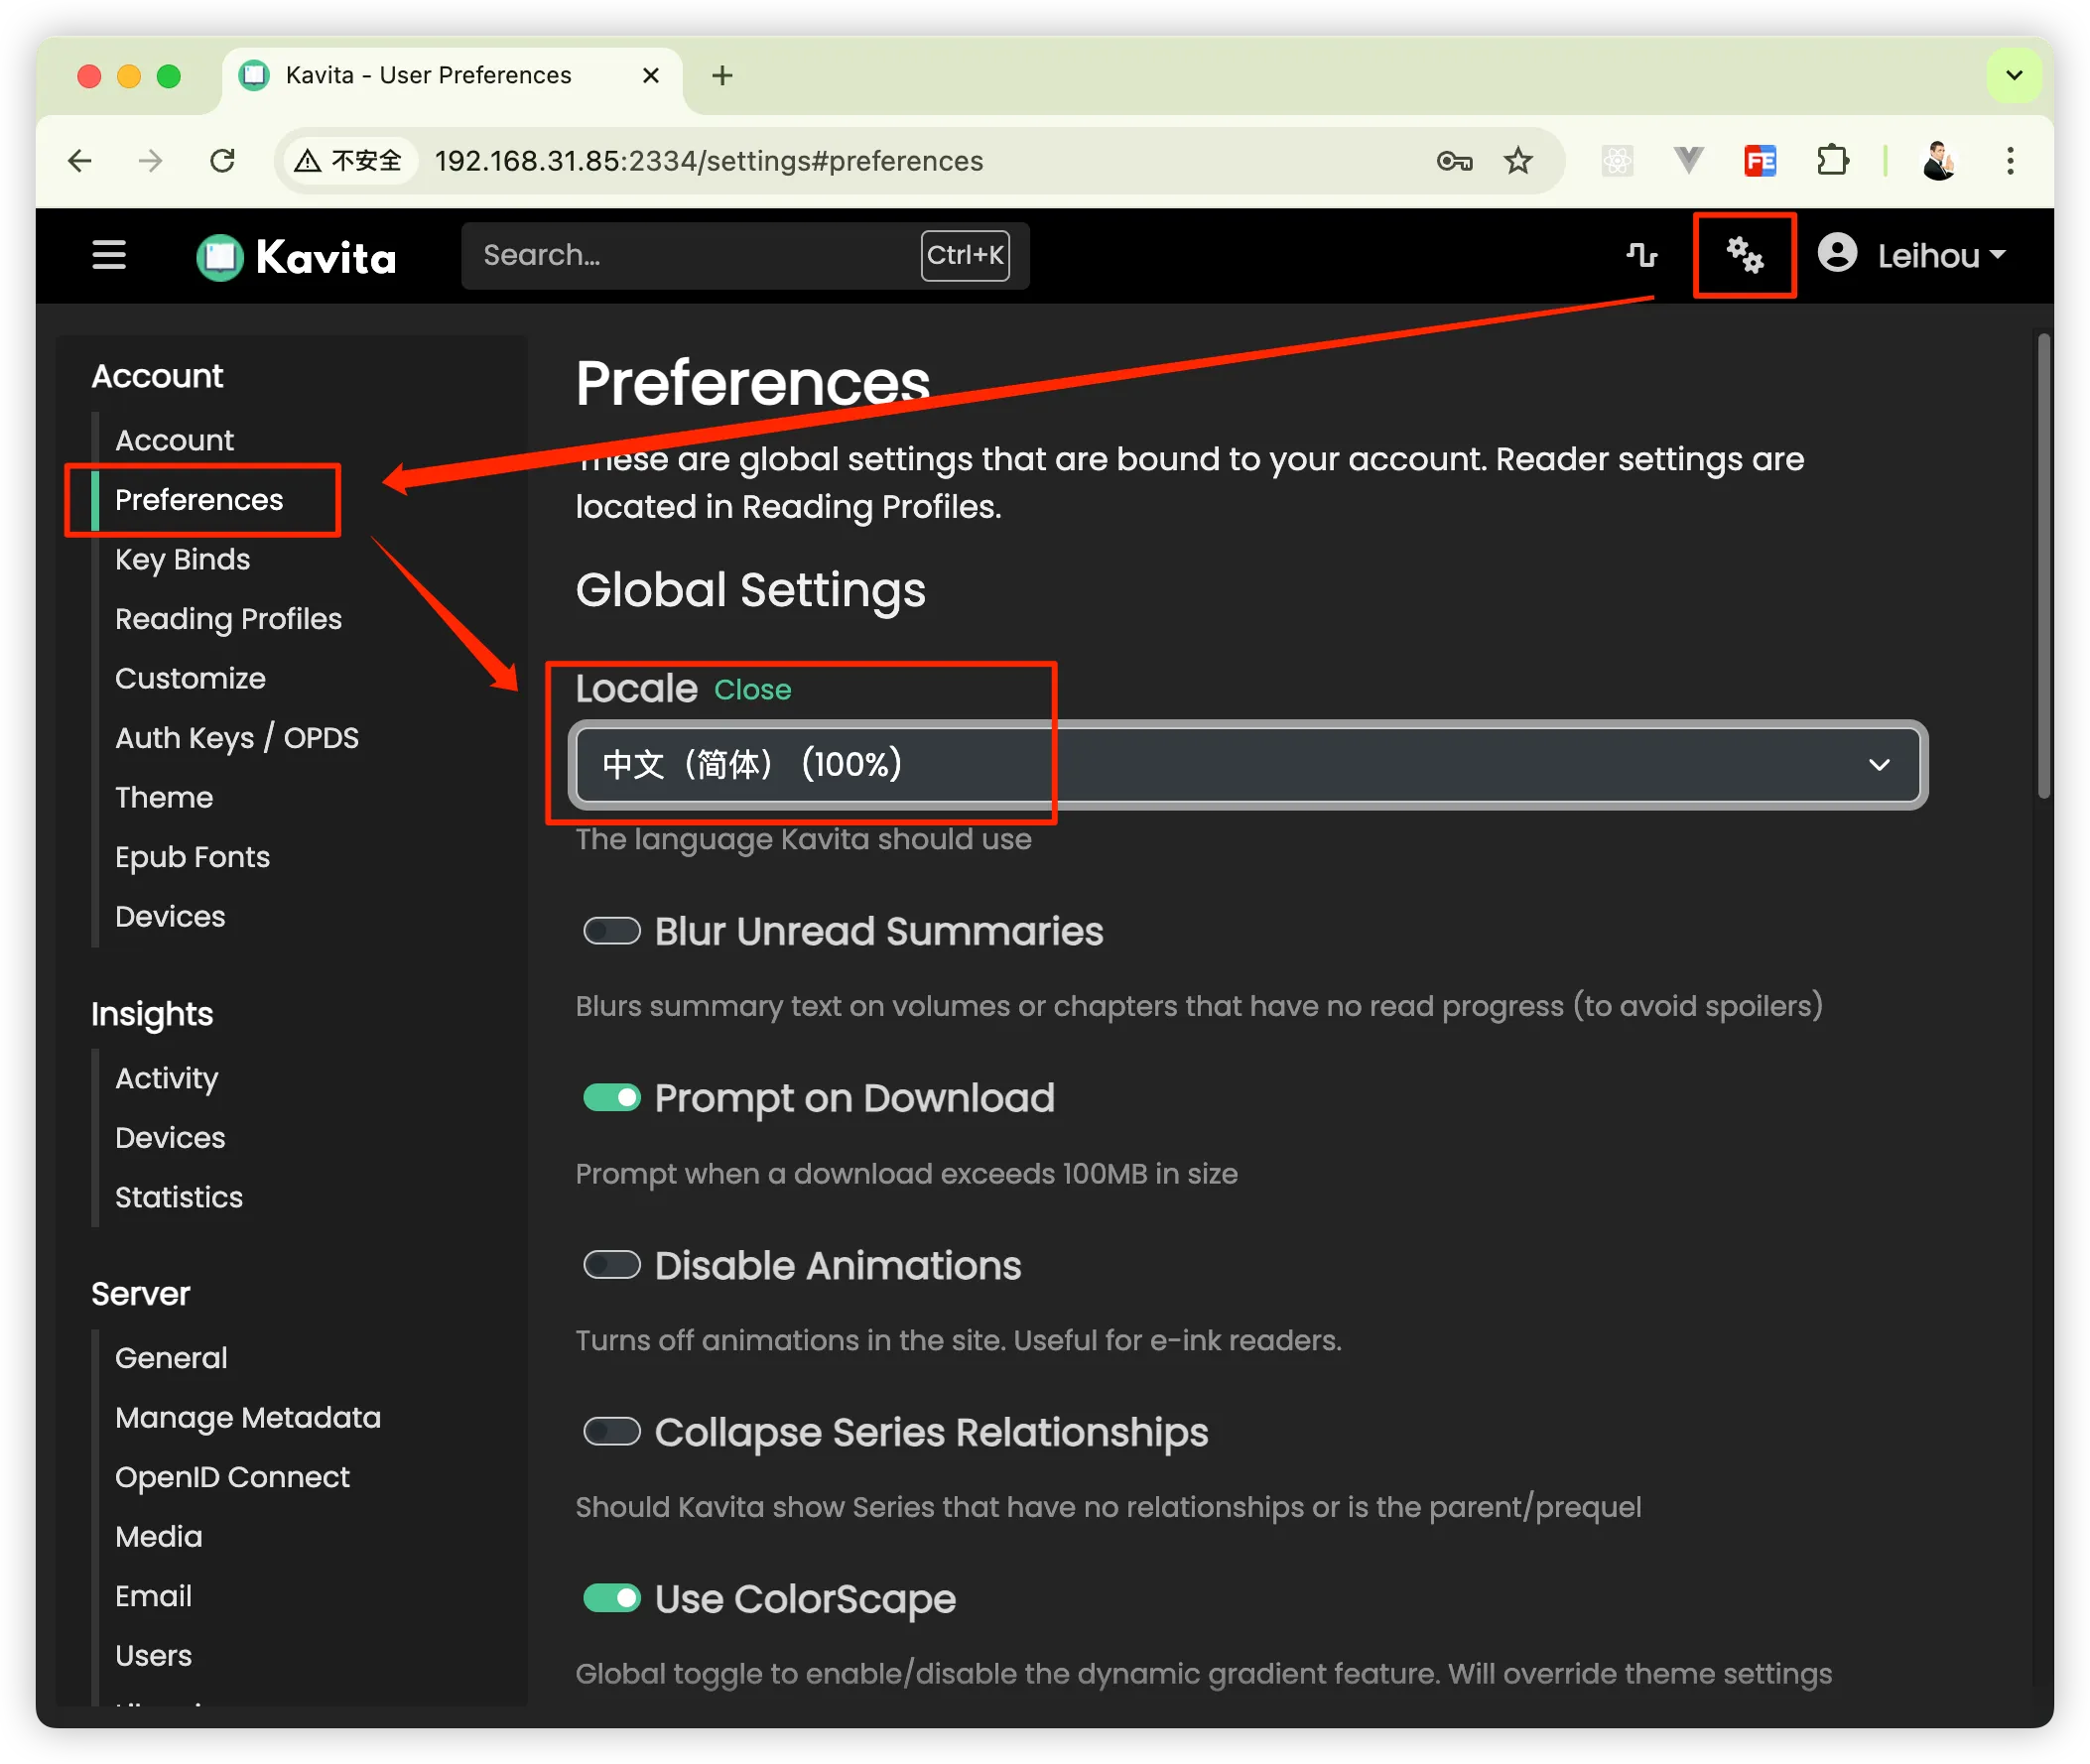This screenshot has width=2090, height=1764.
Task: Toggle Collapse Series Relationships switch
Action: click(612, 1432)
